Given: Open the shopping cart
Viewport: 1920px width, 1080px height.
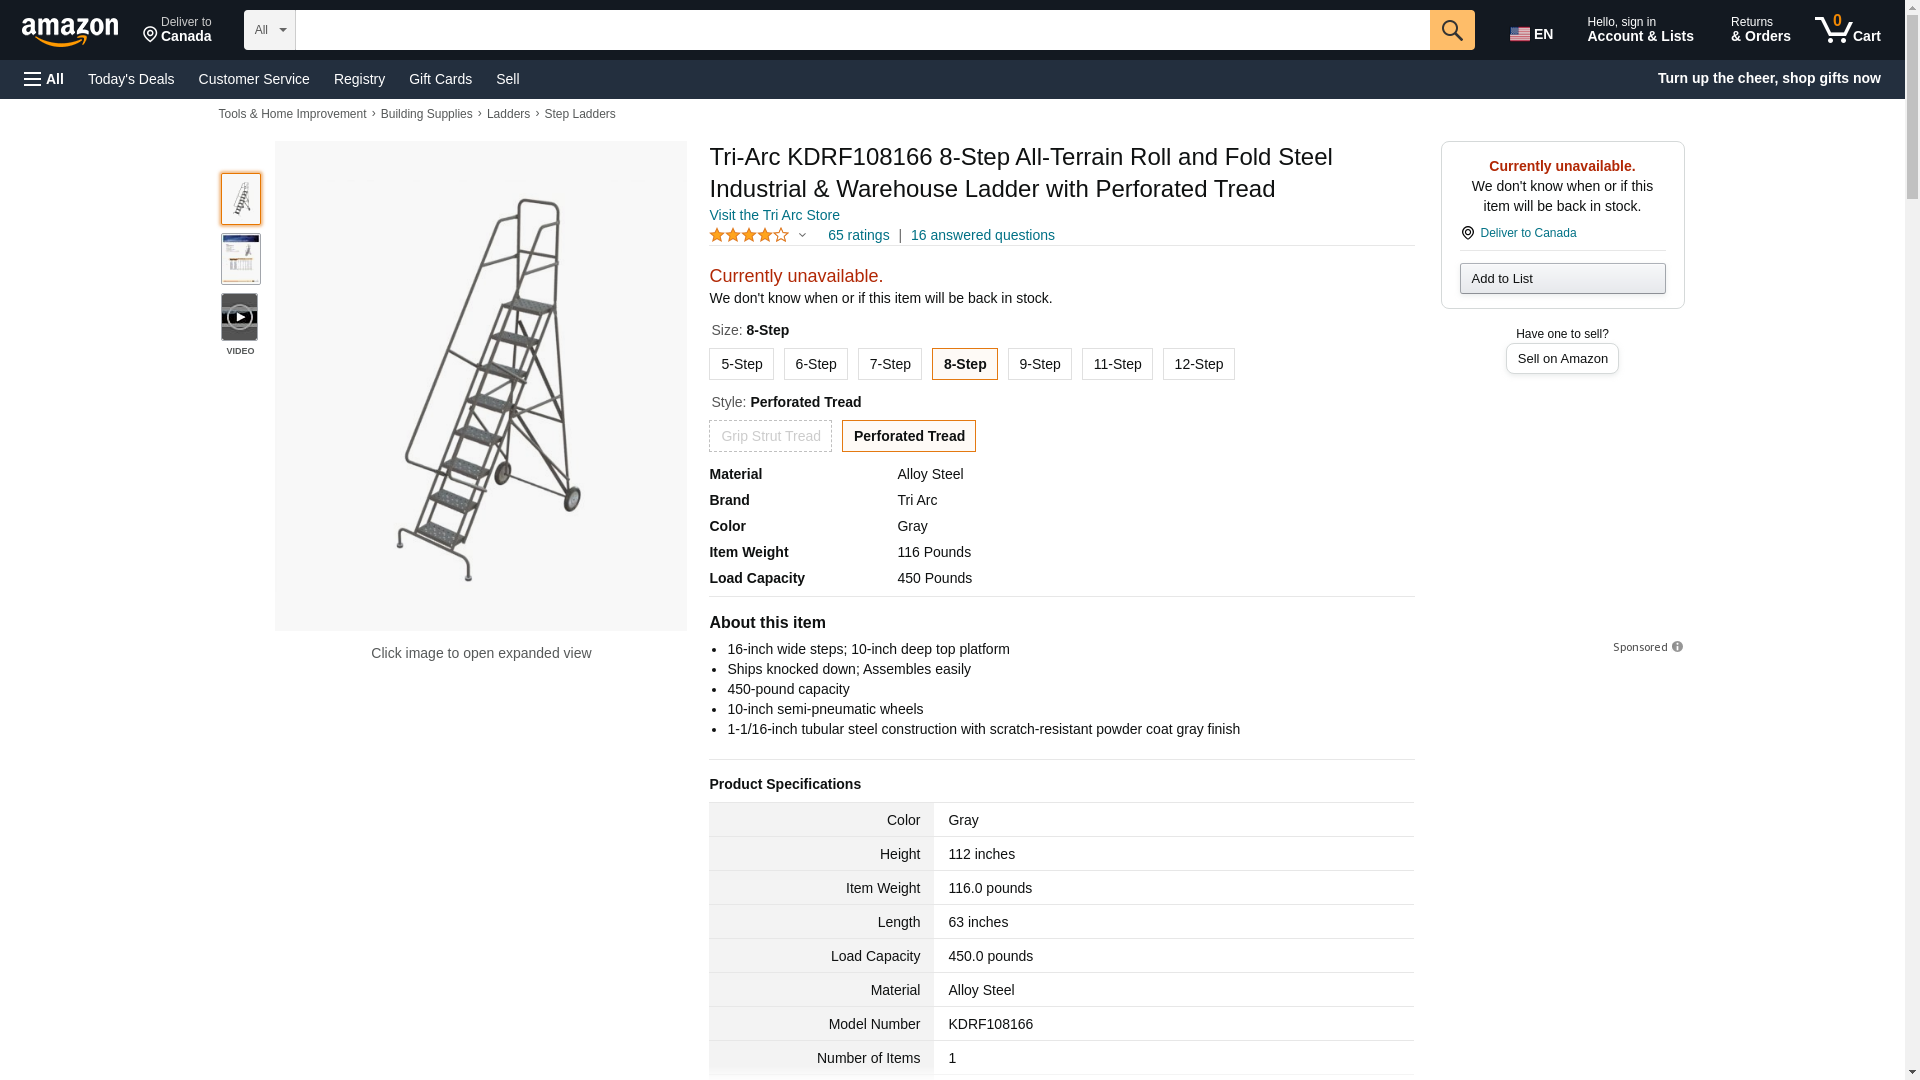Looking at the screenshot, I should pos(1847,30).
